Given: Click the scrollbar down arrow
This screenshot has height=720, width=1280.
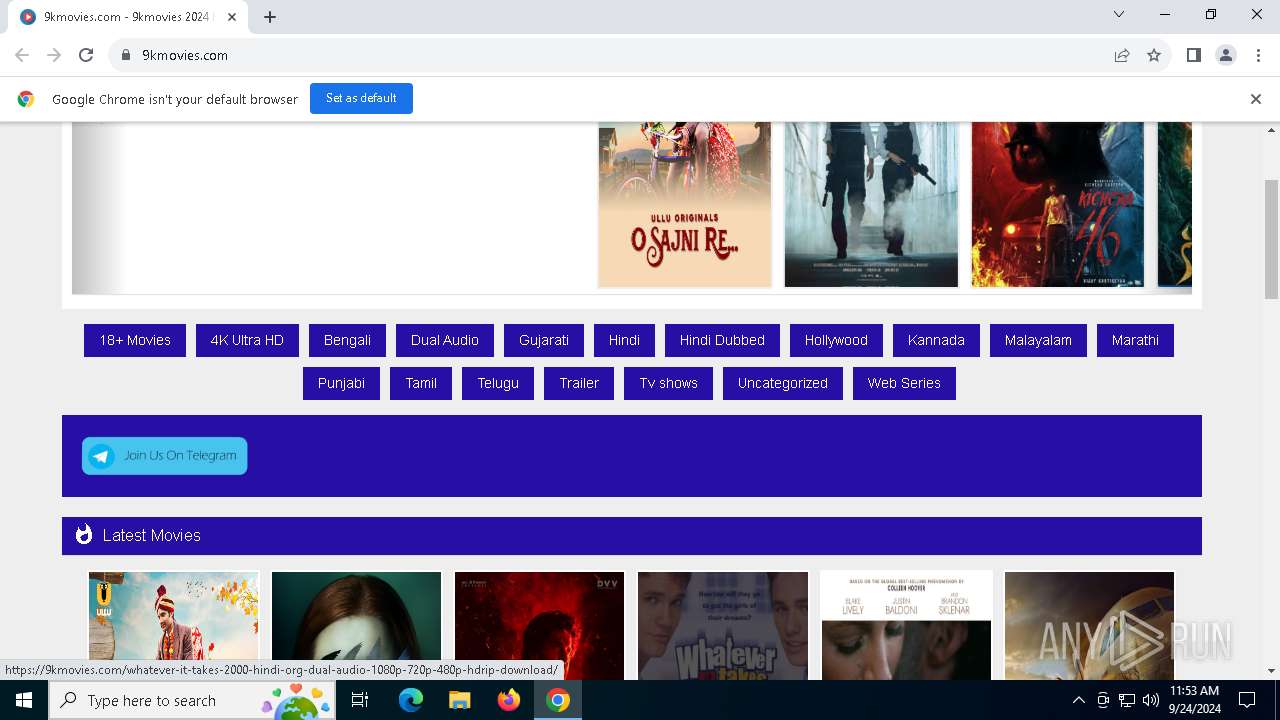Looking at the screenshot, I should (x=1271, y=671).
